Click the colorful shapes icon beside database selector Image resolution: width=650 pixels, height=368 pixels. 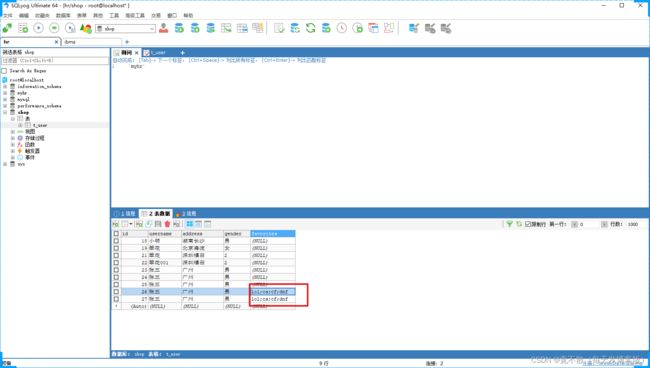coord(86,28)
